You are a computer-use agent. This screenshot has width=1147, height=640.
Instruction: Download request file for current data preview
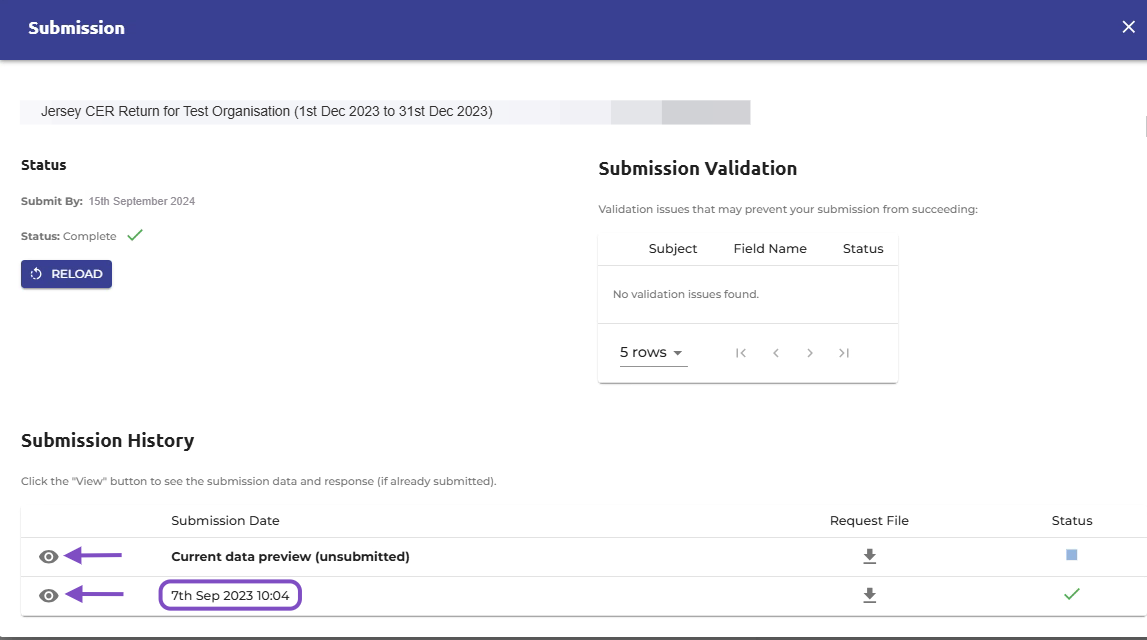click(x=869, y=557)
